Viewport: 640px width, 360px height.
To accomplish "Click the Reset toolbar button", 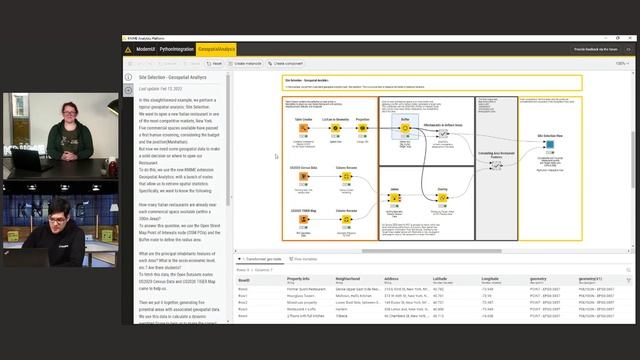I will point(214,64).
